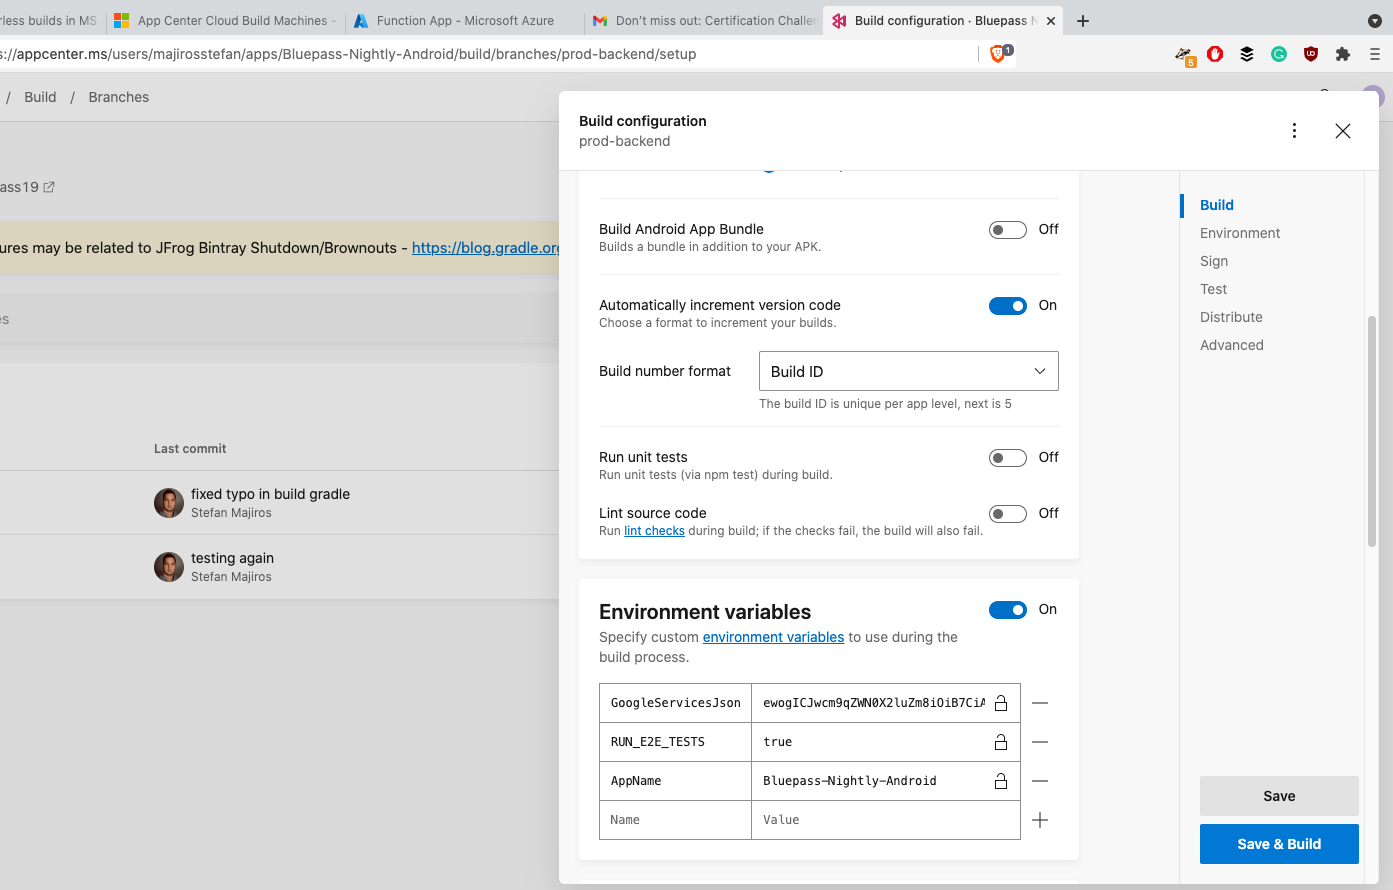Jump to Distribute section in side navigation
This screenshot has width=1393, height=890.
coord(1231,317)
